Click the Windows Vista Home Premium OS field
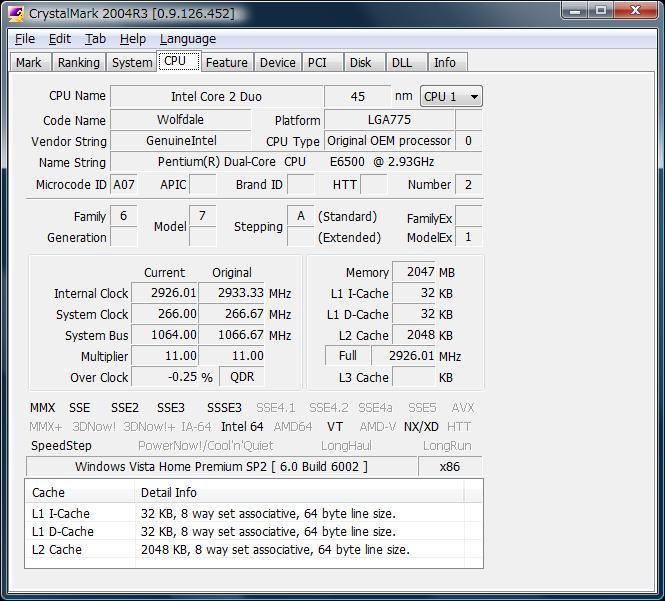The height and width of the screenshot is (601, 665). pos(221,467)
